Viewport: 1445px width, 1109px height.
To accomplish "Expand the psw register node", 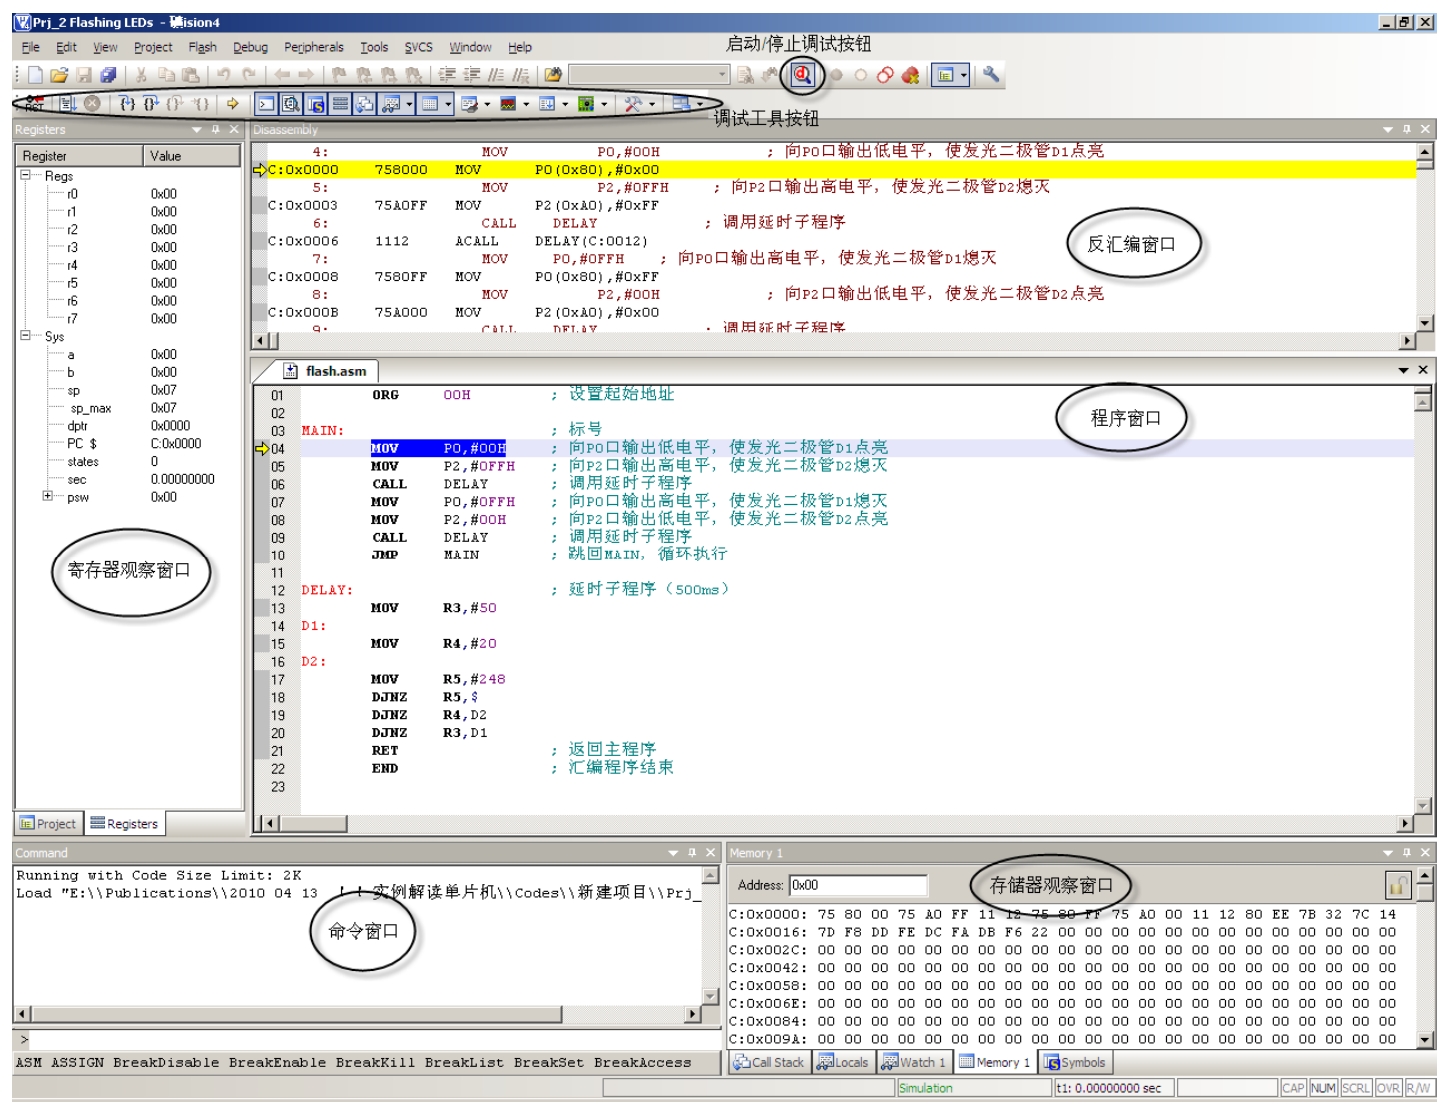I will [x=47, y=496].
